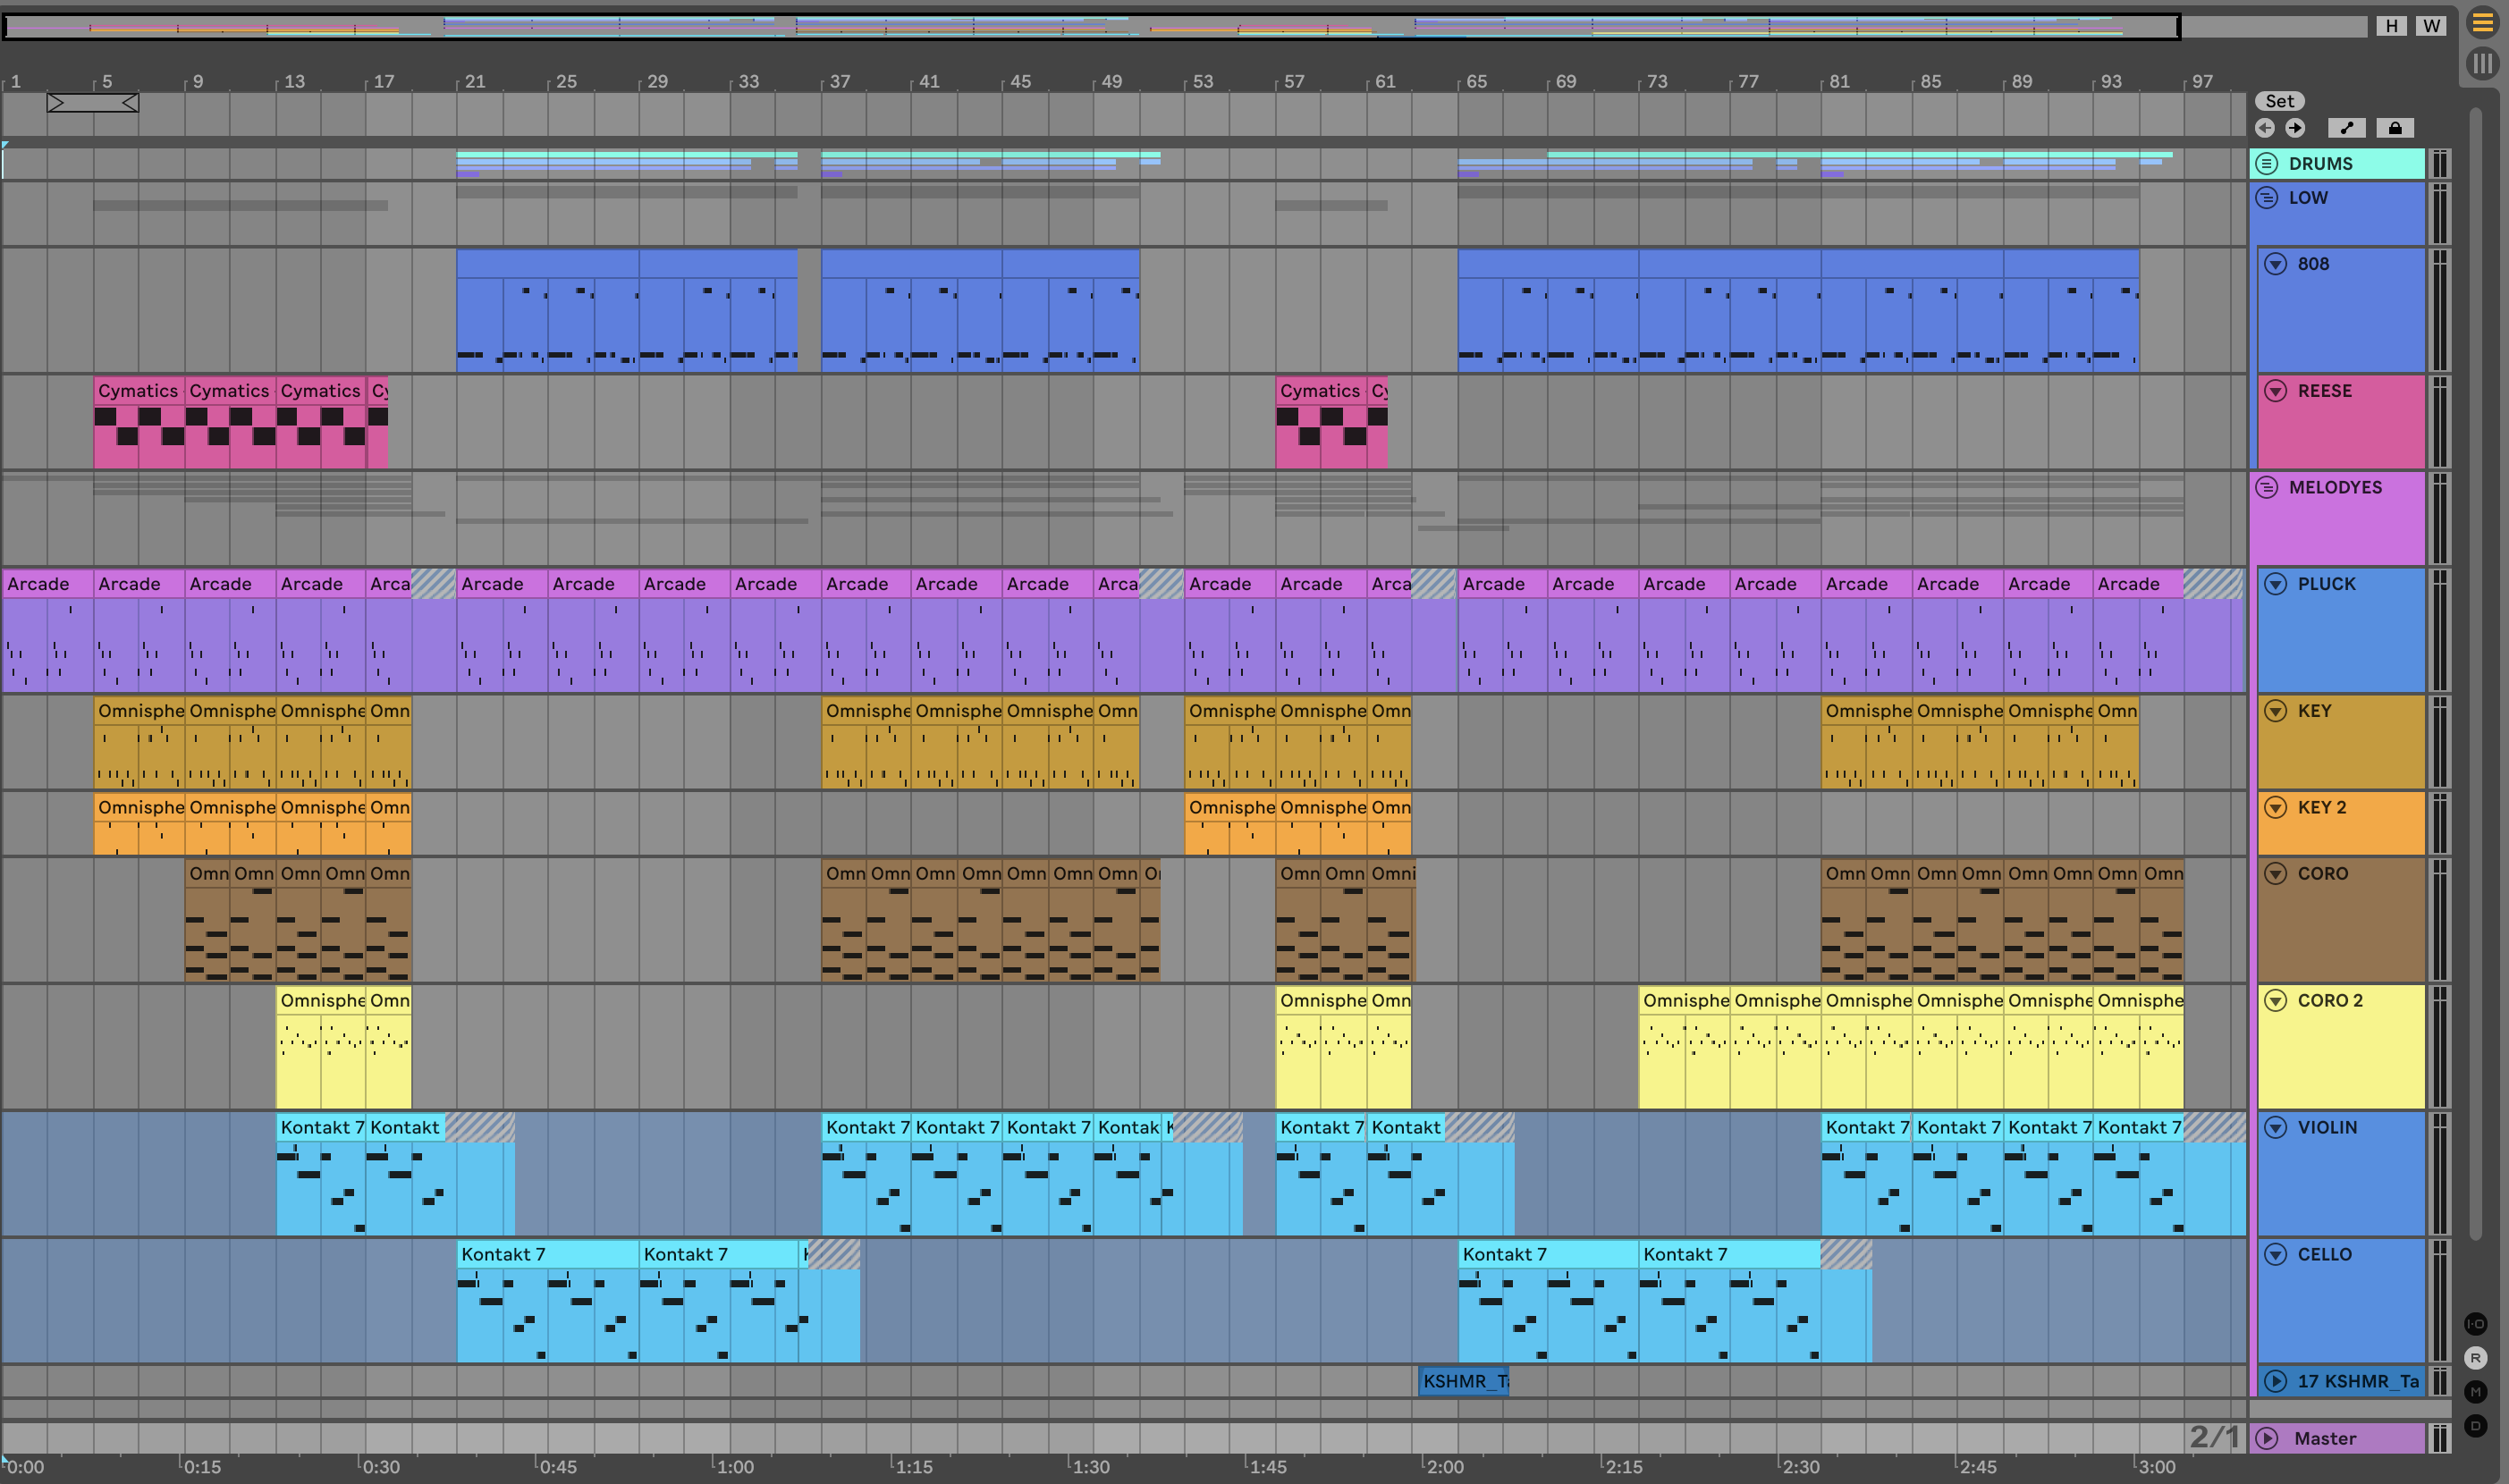Switch to Arrangement View with the orange lines icon
Viewport: 2509px width, 1484px height.
point(2483,23)
